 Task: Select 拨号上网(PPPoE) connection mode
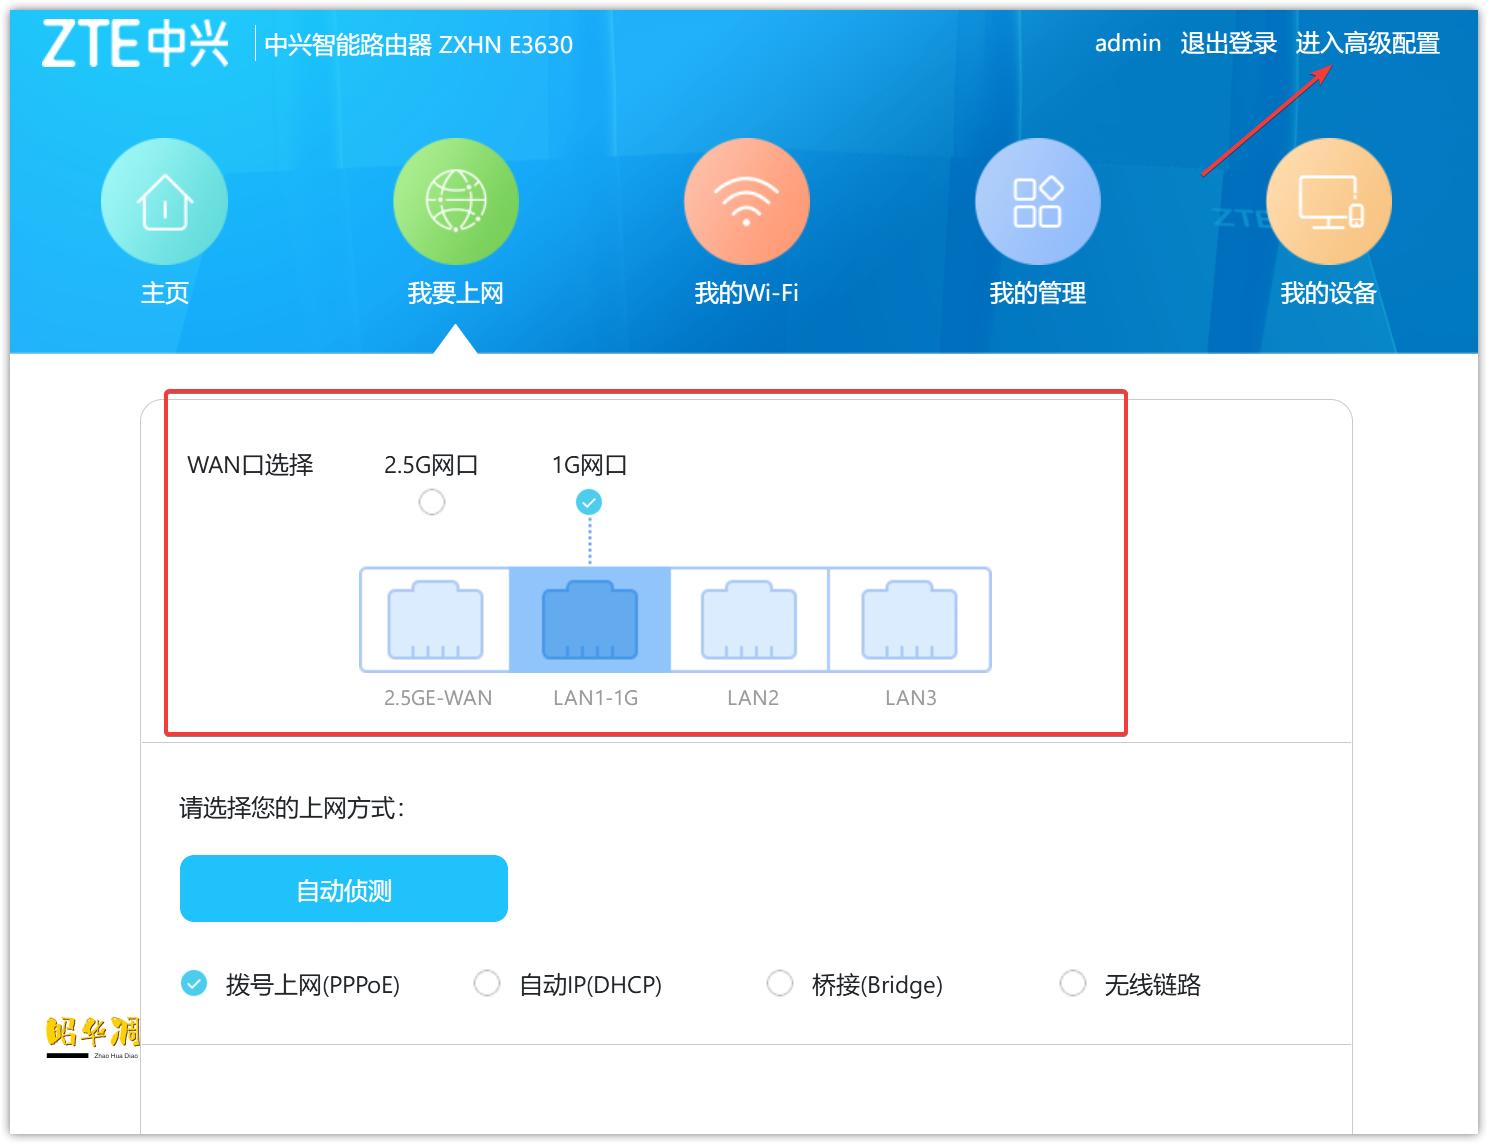click(x=193, y=984)
